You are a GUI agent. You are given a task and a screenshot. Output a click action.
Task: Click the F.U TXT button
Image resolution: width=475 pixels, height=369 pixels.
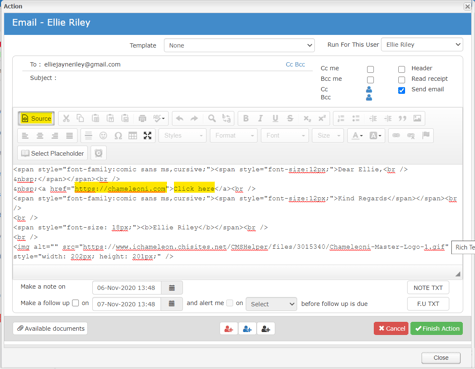428,304
